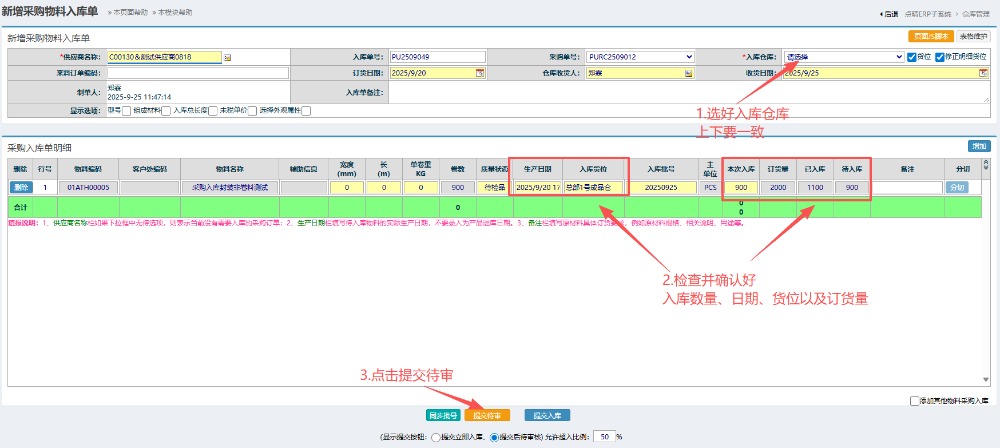This screenshot has height=448, width=1000.
Task: Click lookup icon in 仓库收货人 field
Action: click(x=689, y=73)
